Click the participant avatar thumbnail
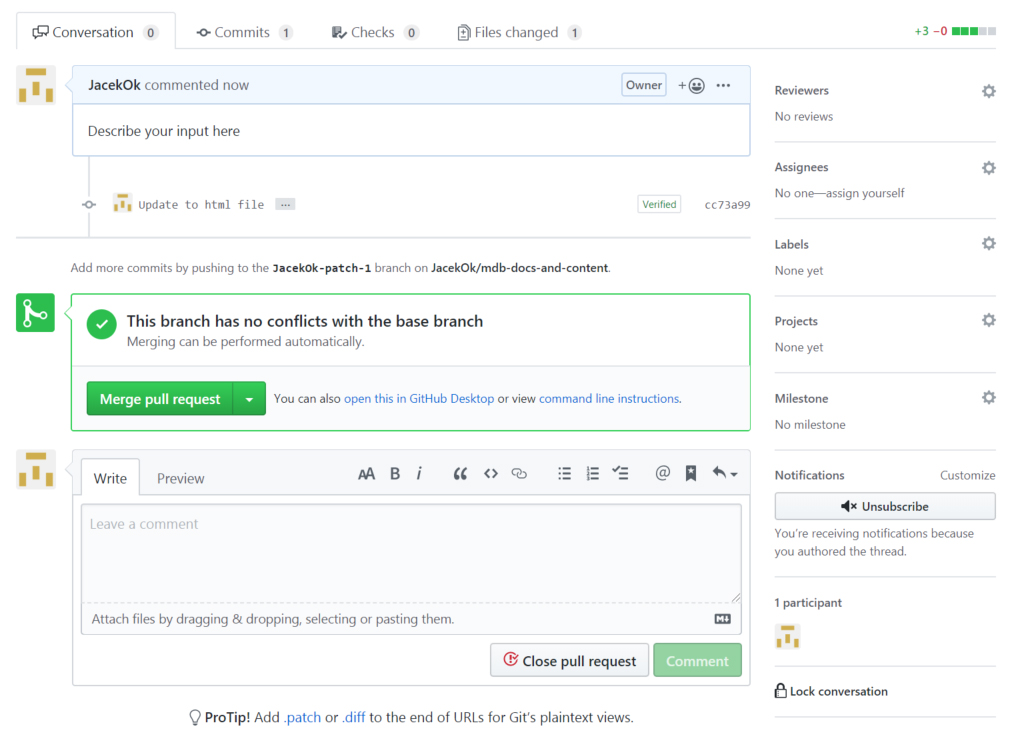The width and height of the screenshot is (1026, 745). tap(787, 636)
